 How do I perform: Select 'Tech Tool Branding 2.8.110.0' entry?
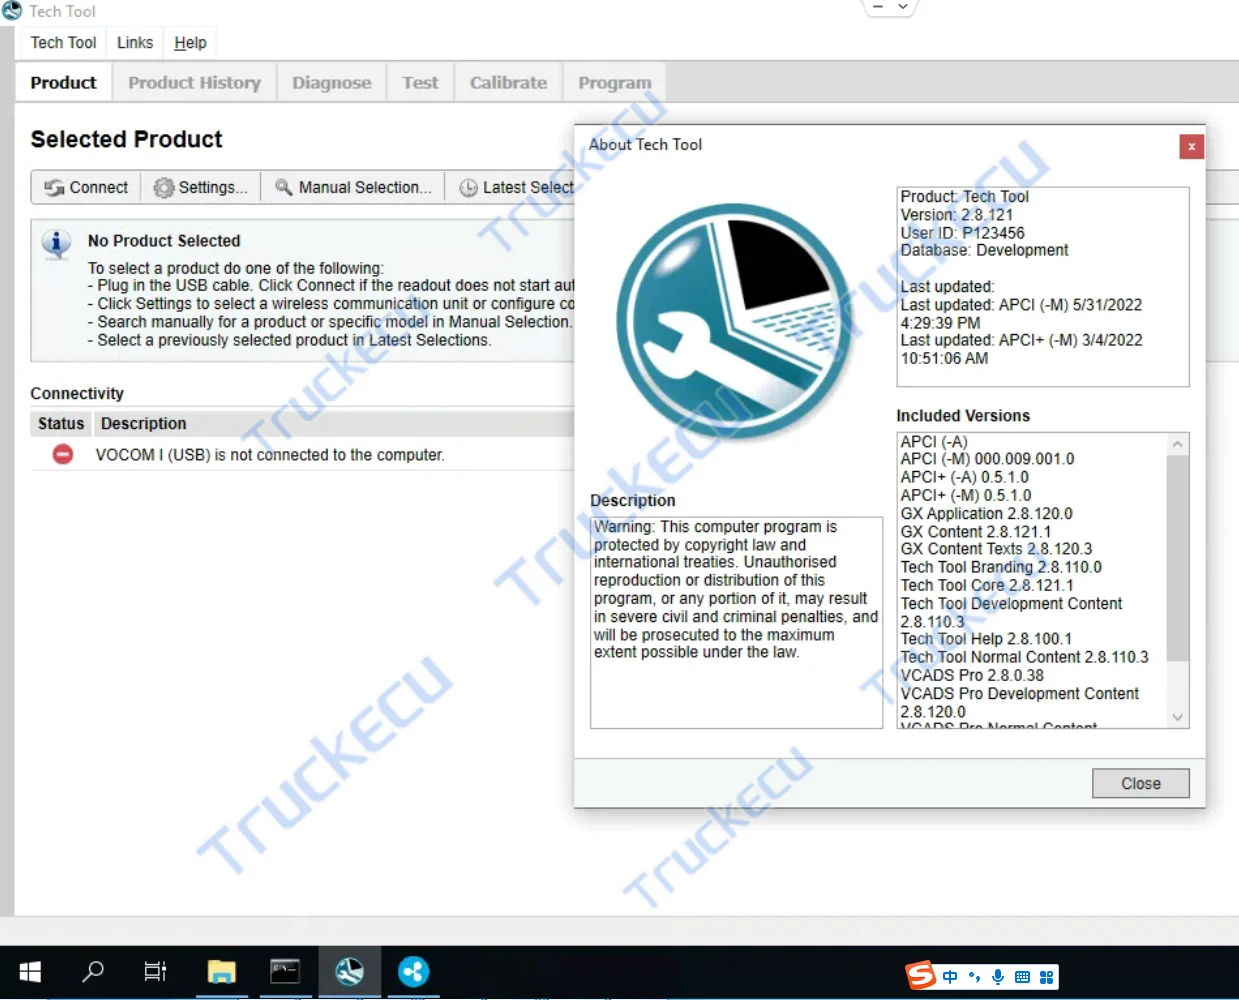click(x=1001, y=567)
